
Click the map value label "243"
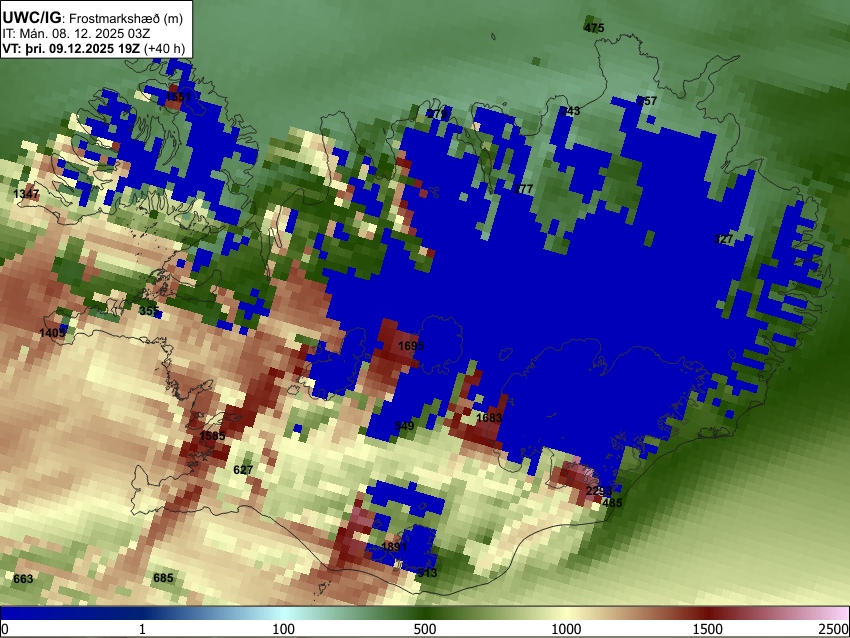coord(570,111)
